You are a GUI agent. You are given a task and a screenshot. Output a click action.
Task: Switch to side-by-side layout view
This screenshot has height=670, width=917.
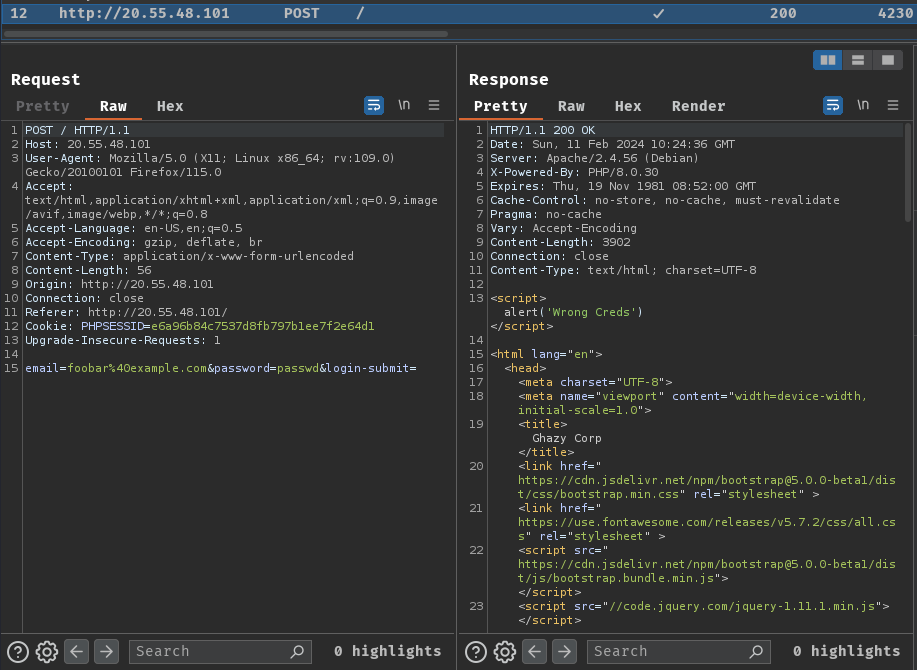coord(828,60)
